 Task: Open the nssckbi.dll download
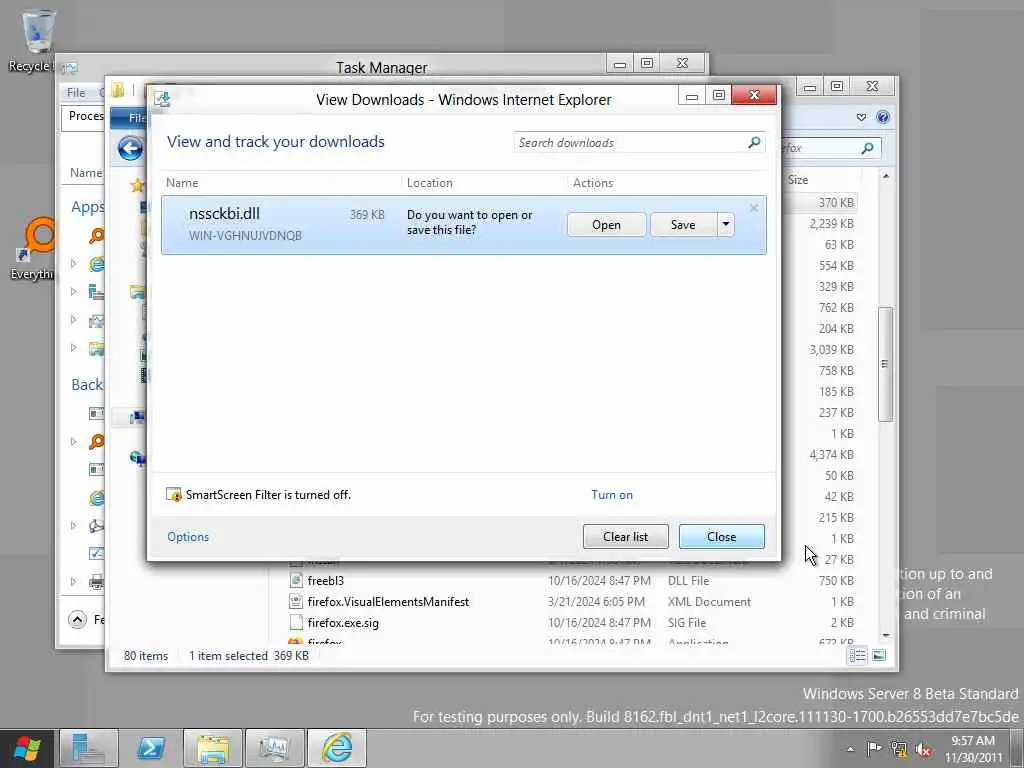(606, 225)
